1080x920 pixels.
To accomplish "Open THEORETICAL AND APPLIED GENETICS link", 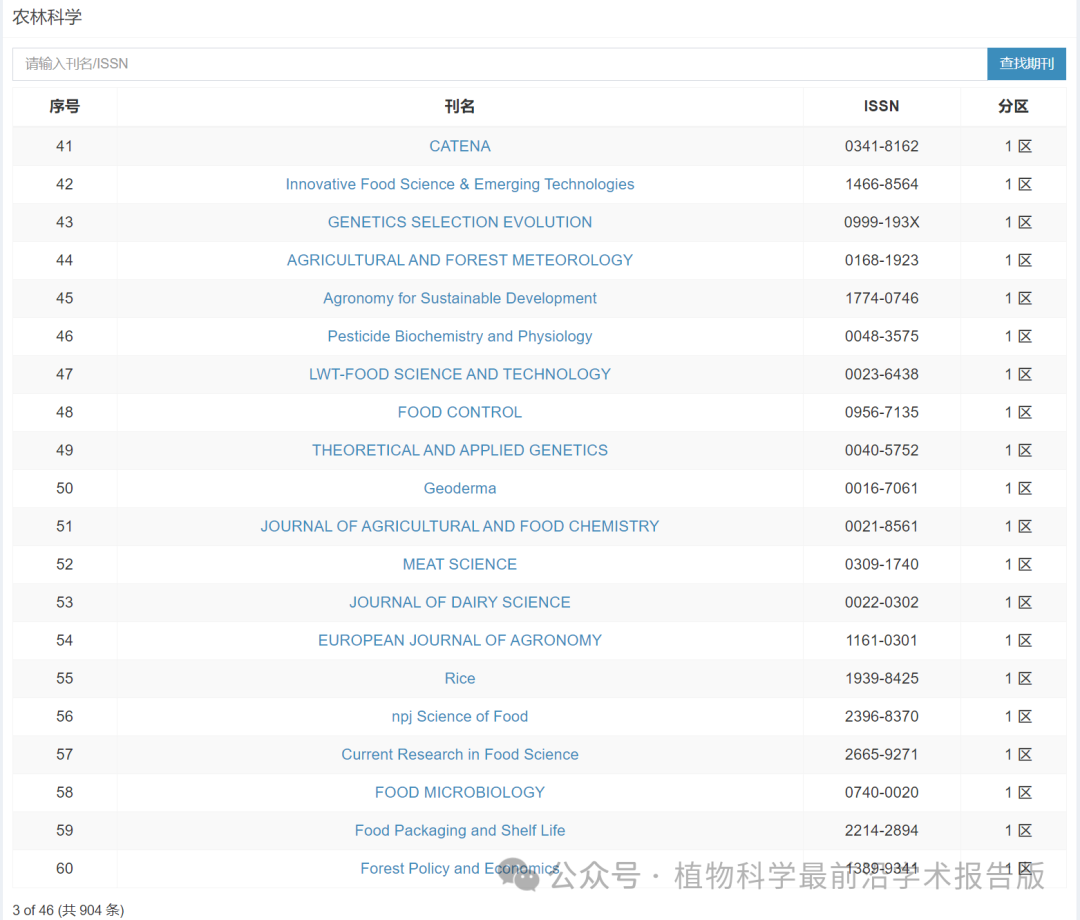I will (460, 450).
